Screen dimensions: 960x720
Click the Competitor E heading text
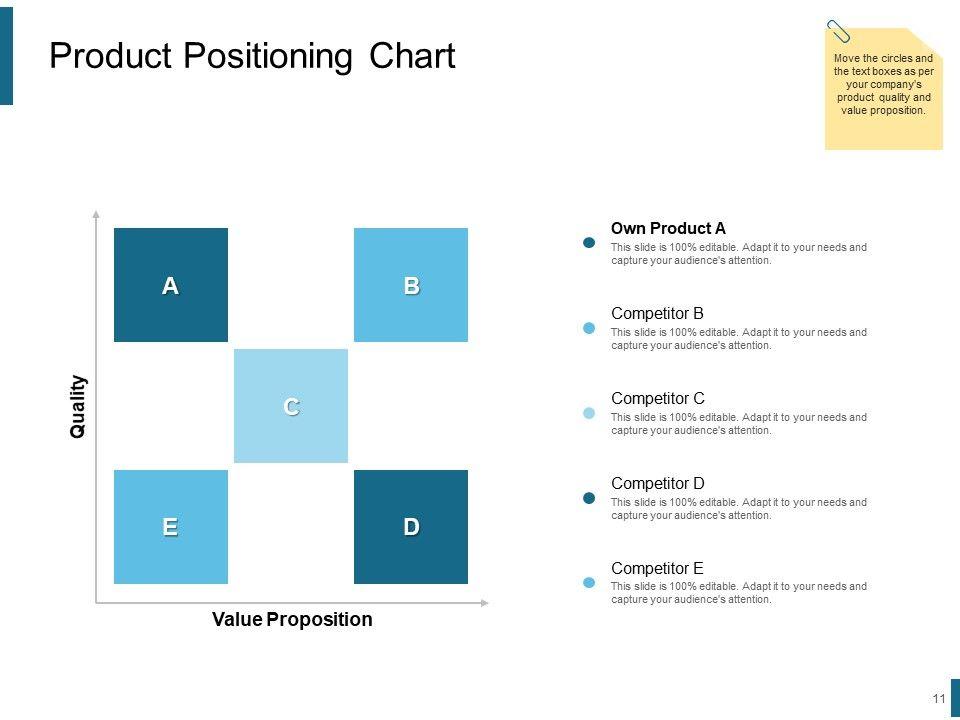click(657, 568)
